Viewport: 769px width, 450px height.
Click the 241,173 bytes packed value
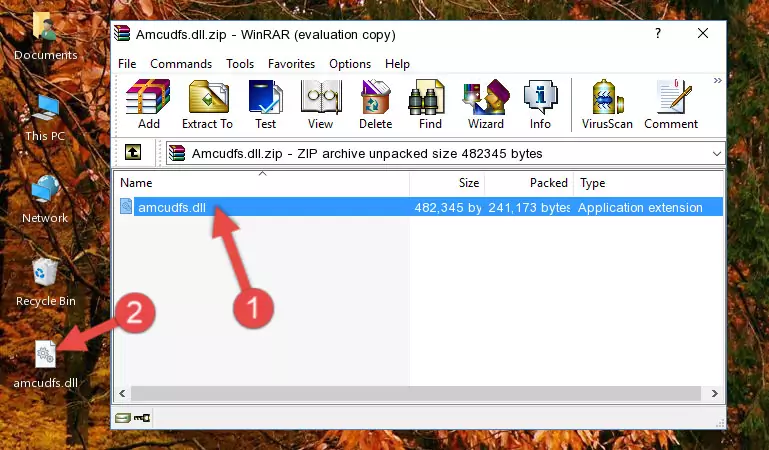[529, 207]
